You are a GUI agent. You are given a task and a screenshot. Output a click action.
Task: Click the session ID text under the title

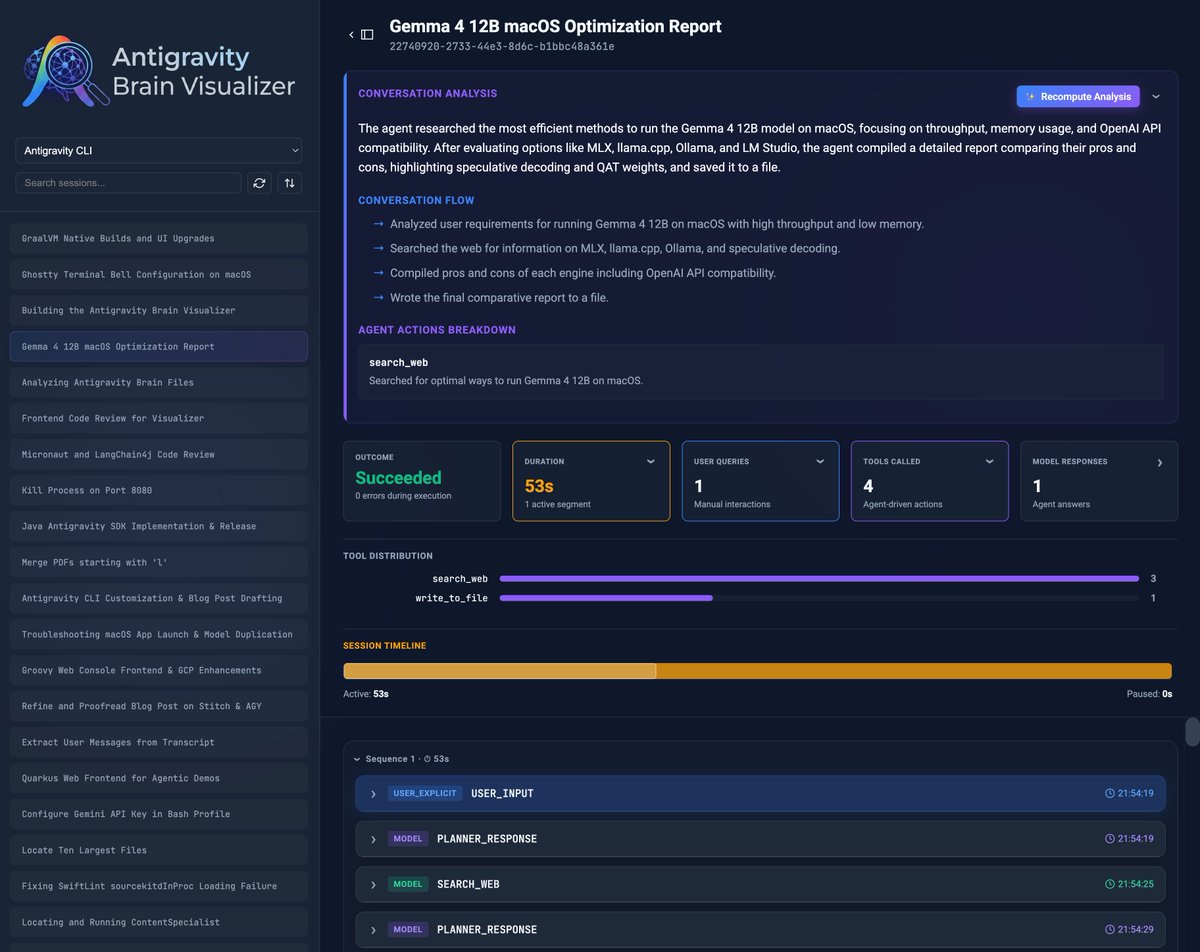click(502, 47)
